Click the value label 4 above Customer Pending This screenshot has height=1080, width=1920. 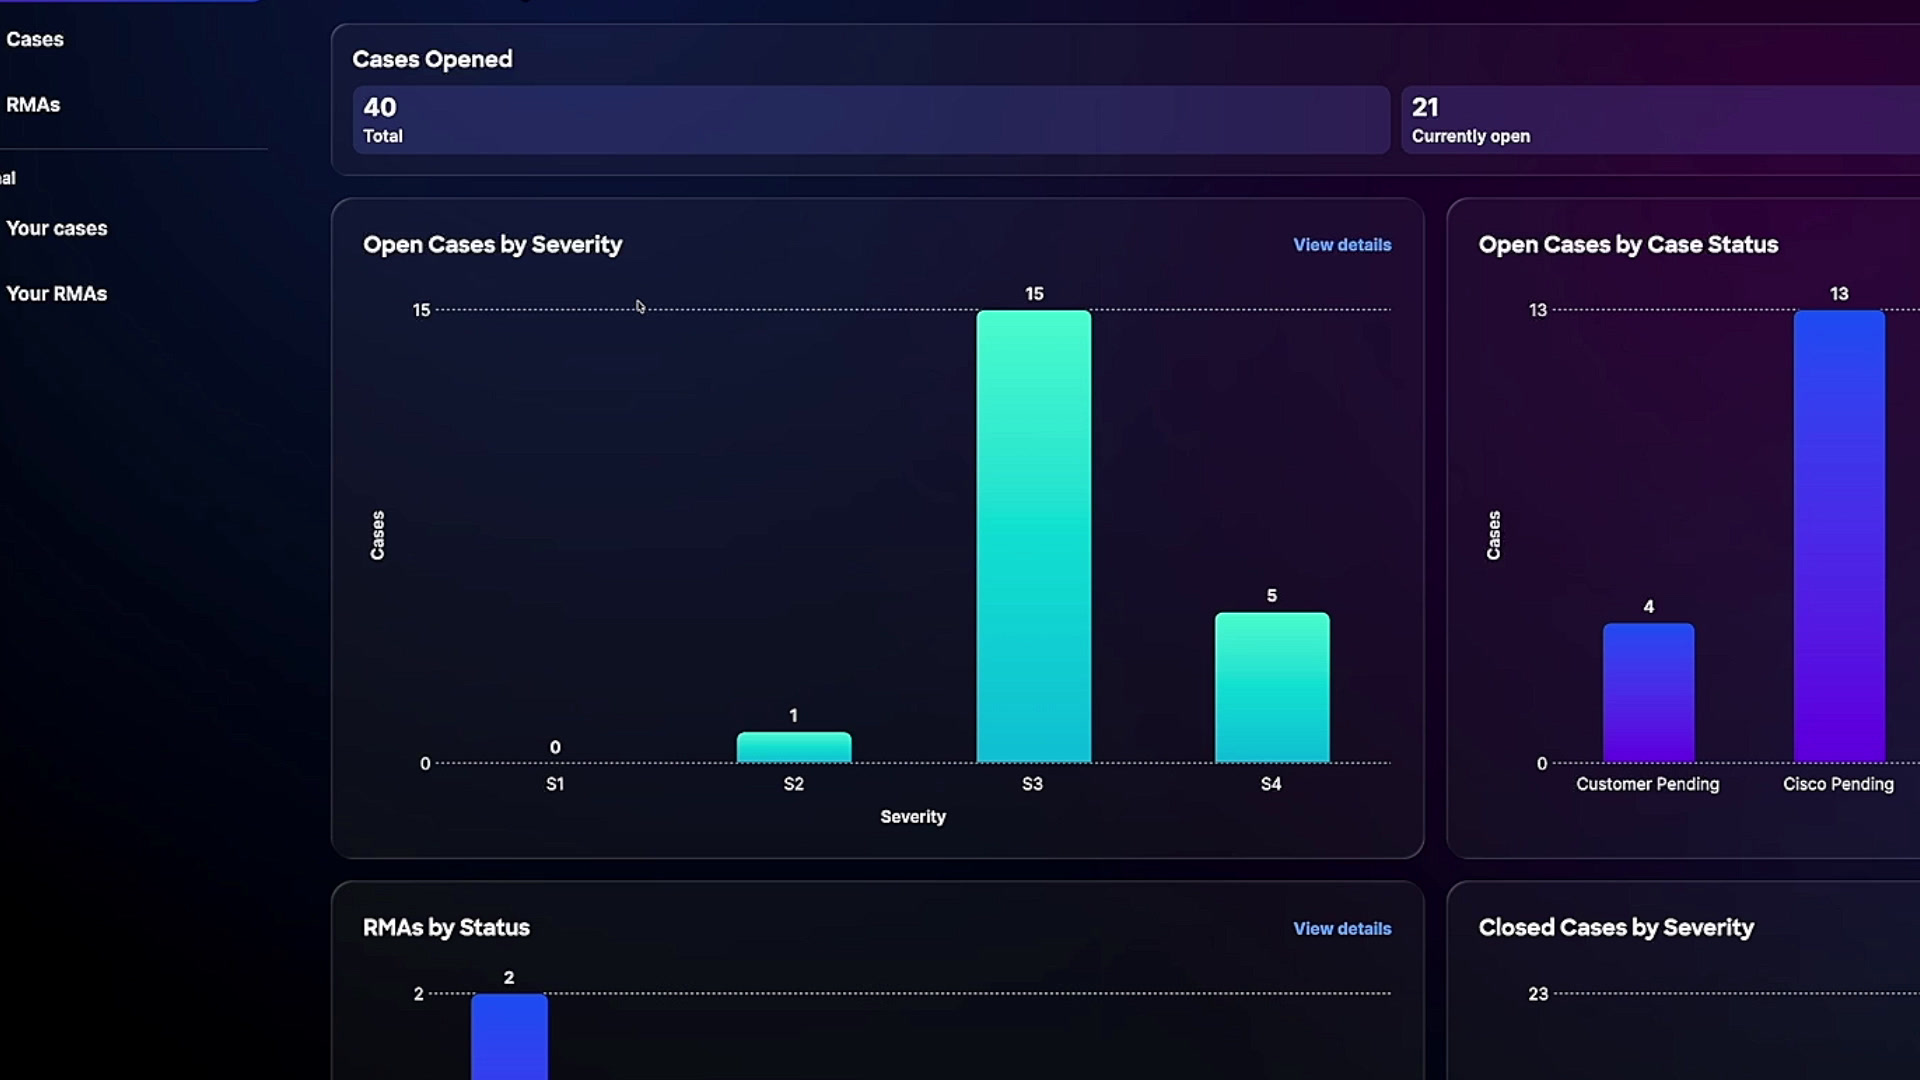(1649, 607)
